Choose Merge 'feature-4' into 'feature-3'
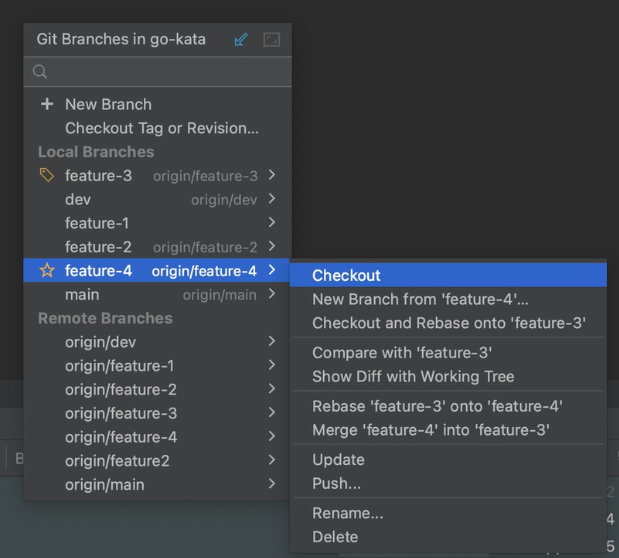Image resolution: width=619 pixels, height=558 pixels. point(431,430)
